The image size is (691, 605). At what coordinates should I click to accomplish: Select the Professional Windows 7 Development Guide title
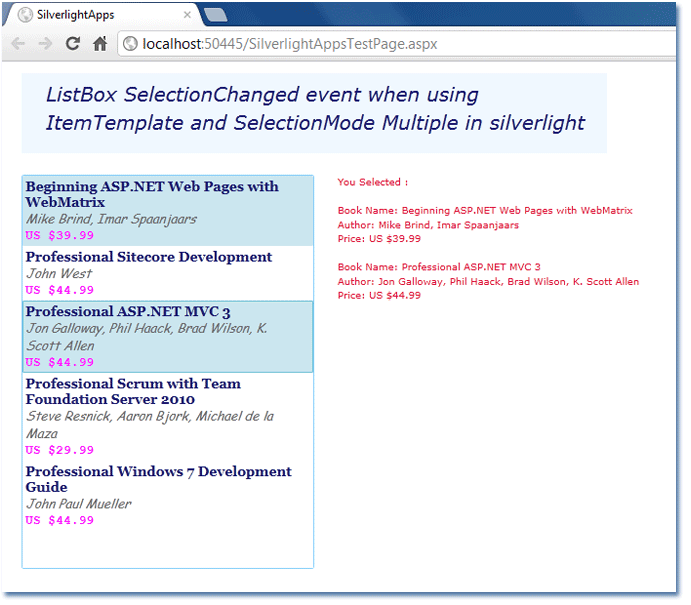coord(159,479)
